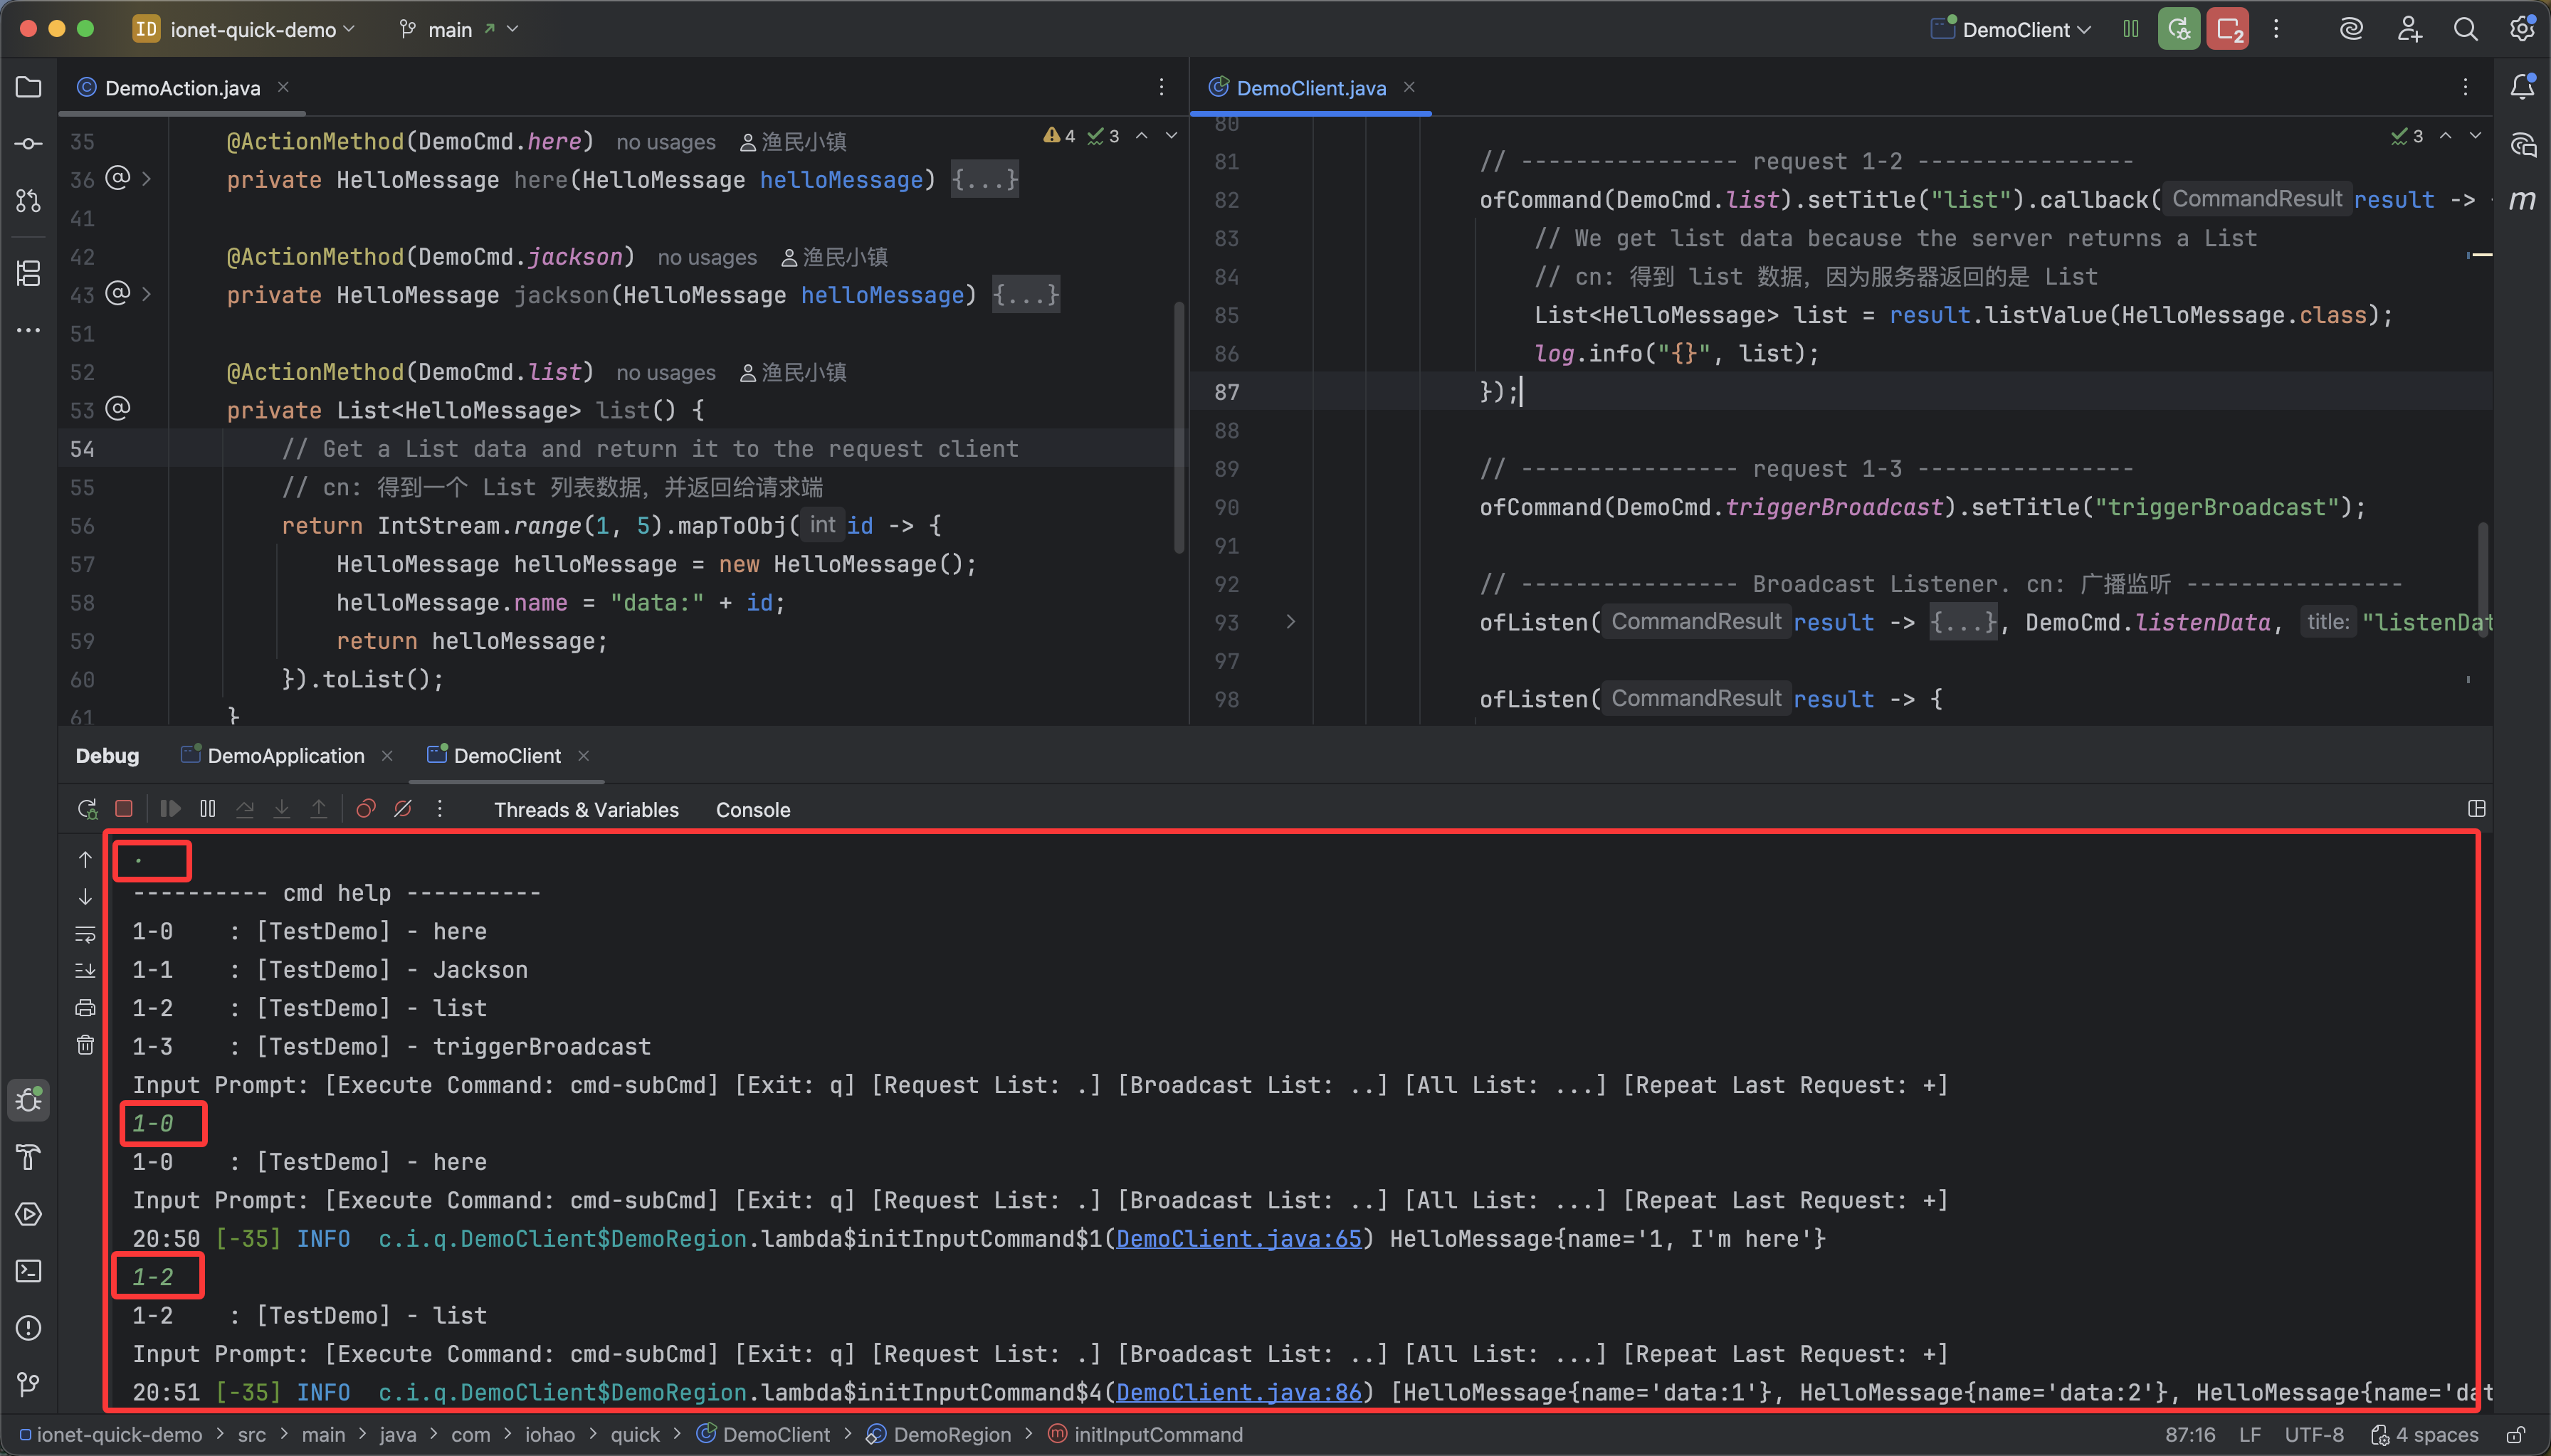
Task: Click the Resume Program icon
Action: [x=170, y=809]
